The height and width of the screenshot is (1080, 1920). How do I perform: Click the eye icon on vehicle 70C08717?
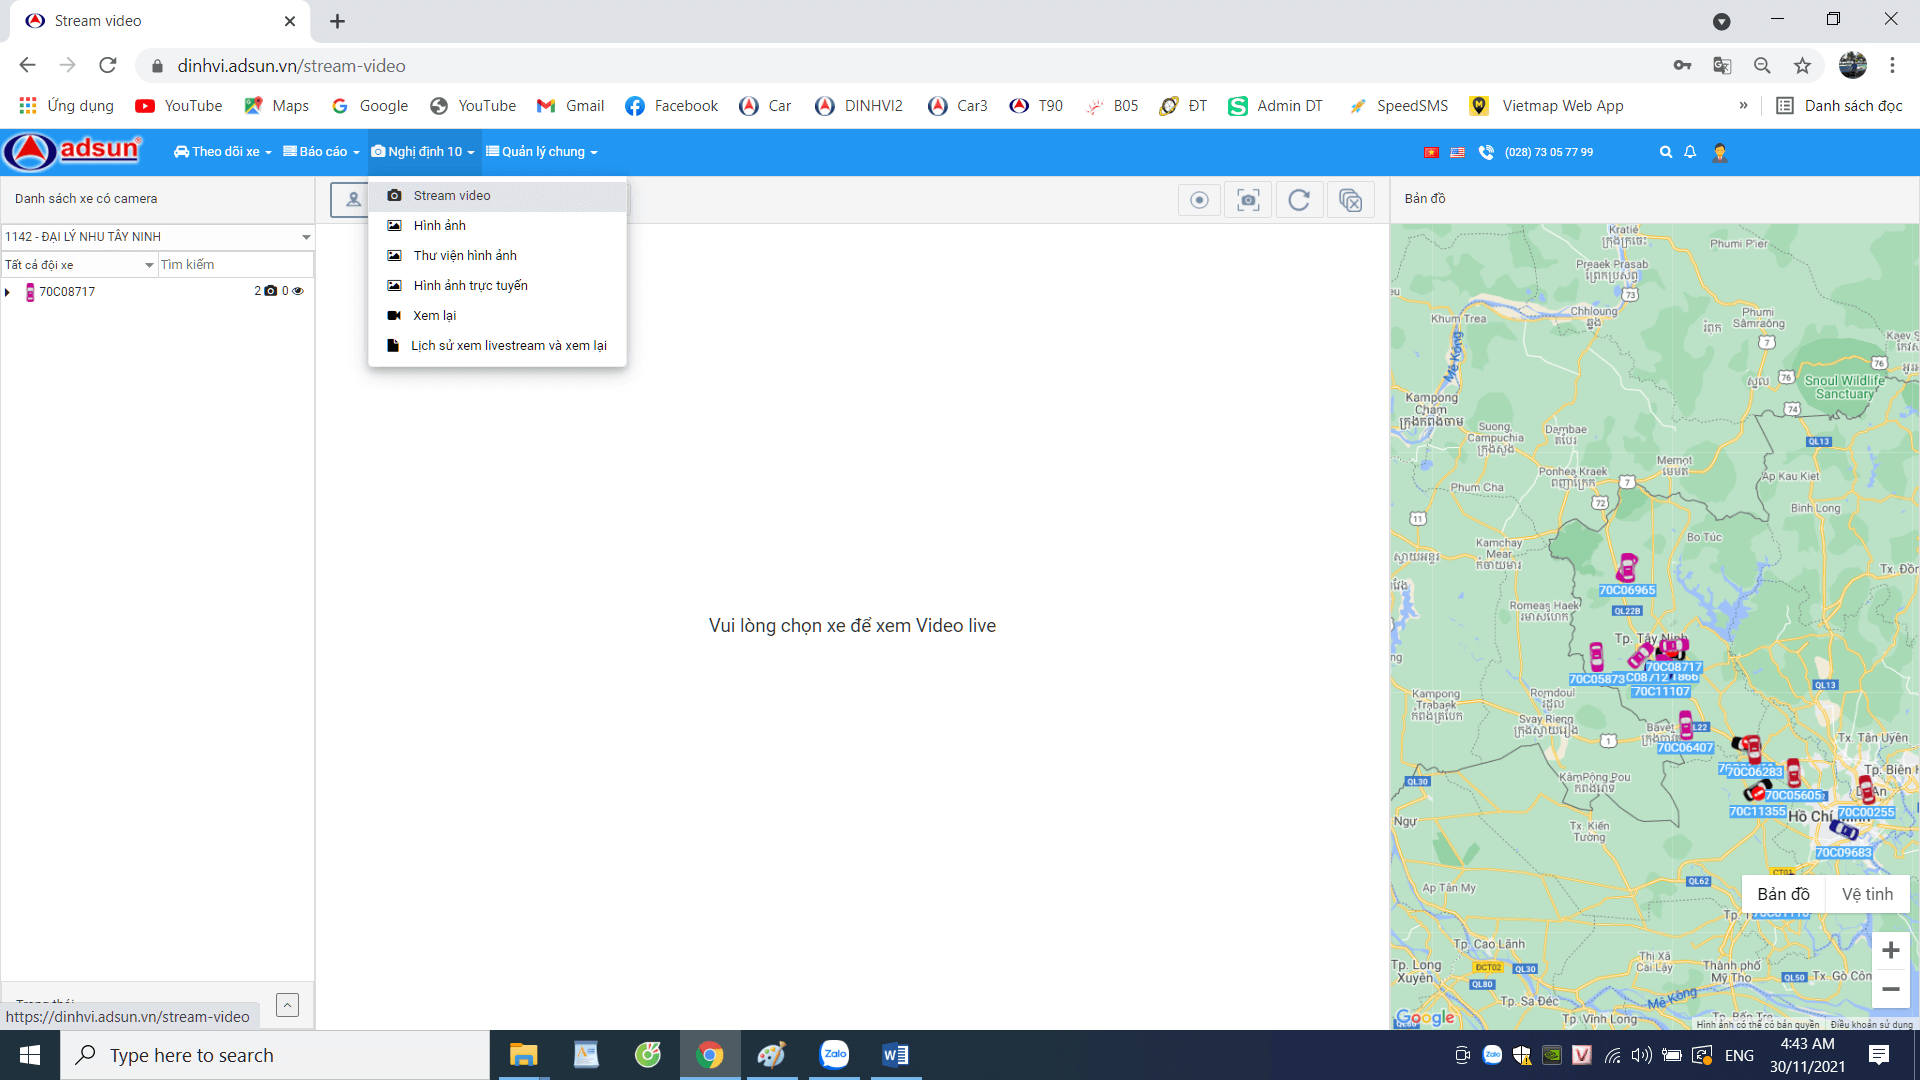pyautogui.click(x=298, y=291)
